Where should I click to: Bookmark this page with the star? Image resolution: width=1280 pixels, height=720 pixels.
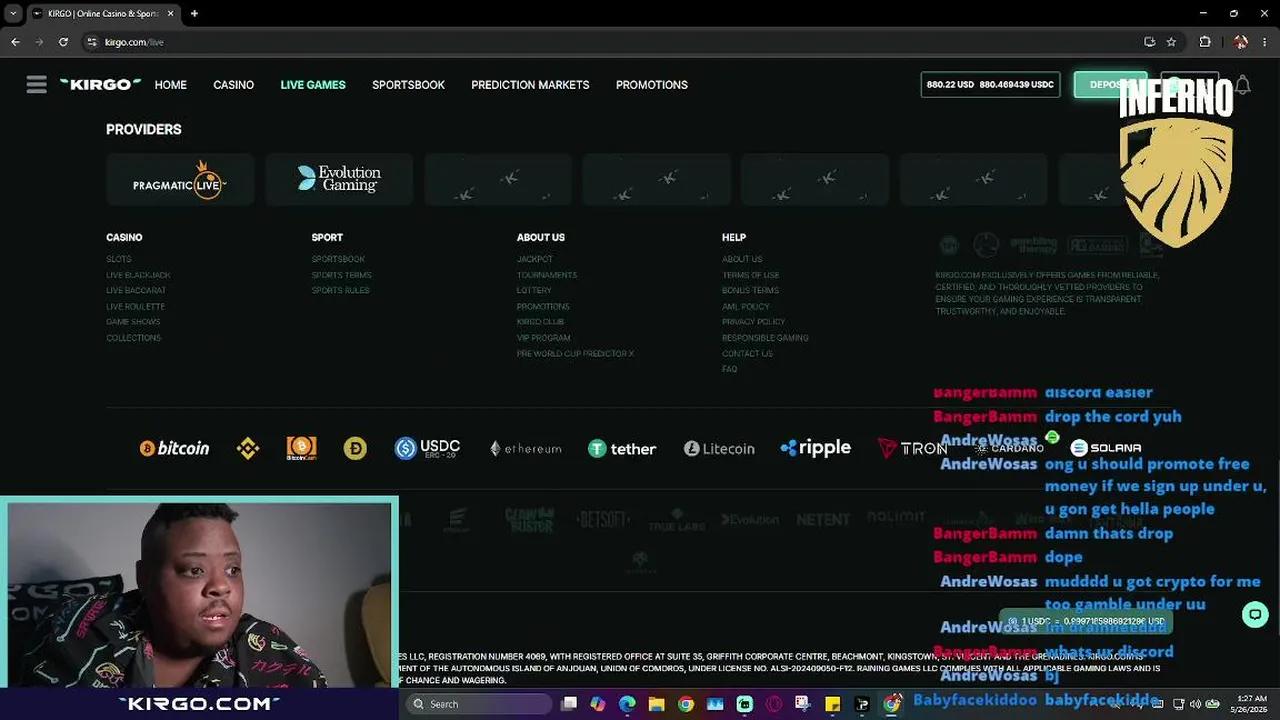pyautogui.click(x=1171, y=42)
